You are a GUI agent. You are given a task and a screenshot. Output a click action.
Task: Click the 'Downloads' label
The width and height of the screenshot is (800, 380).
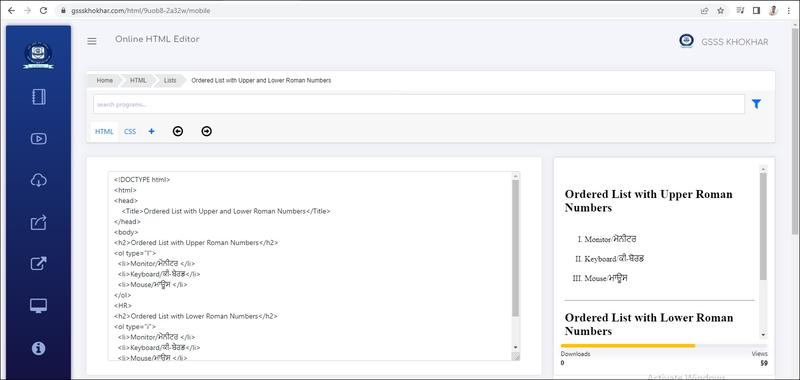576,354
